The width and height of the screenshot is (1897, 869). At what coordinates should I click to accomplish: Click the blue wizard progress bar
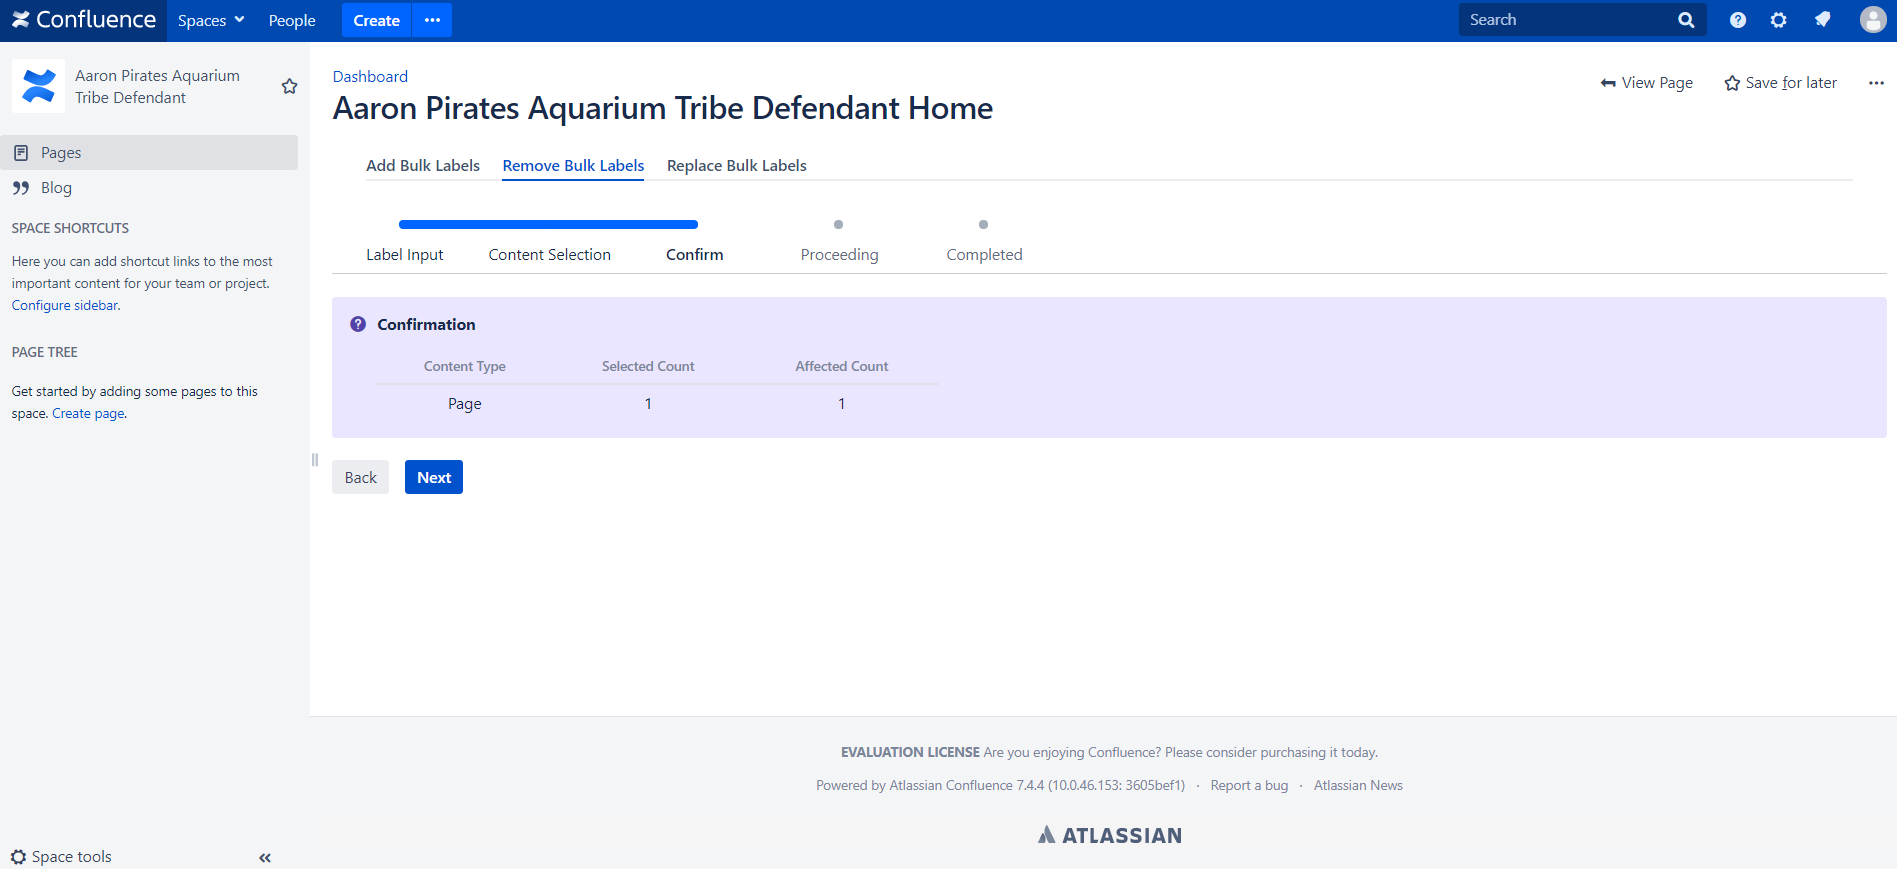(x=548, y=225)
